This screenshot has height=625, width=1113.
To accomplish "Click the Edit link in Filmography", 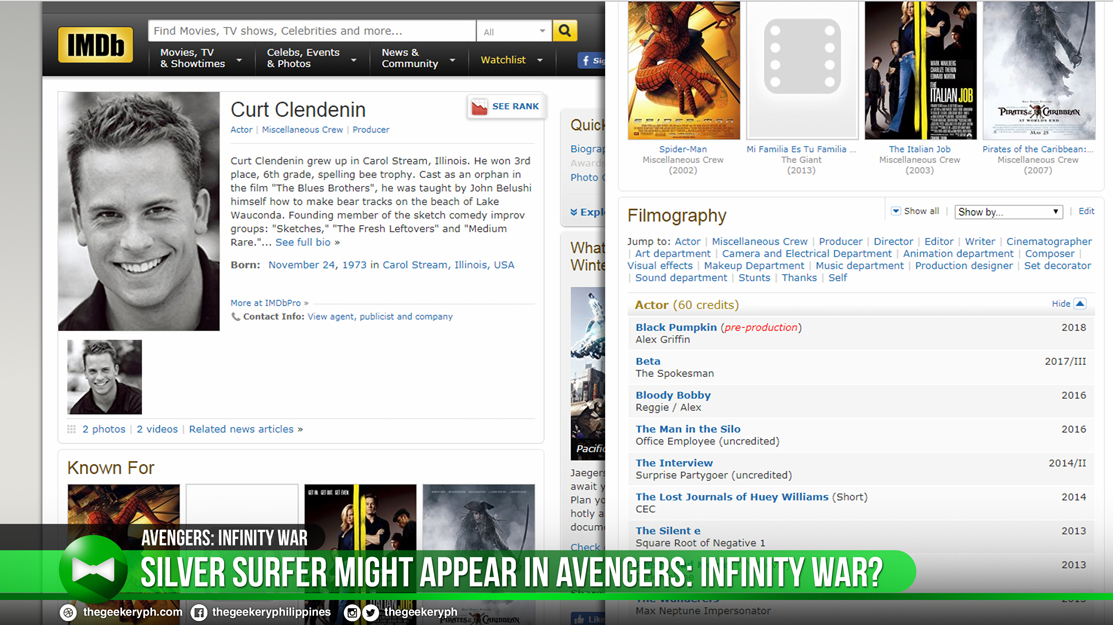I will 1086,211.
